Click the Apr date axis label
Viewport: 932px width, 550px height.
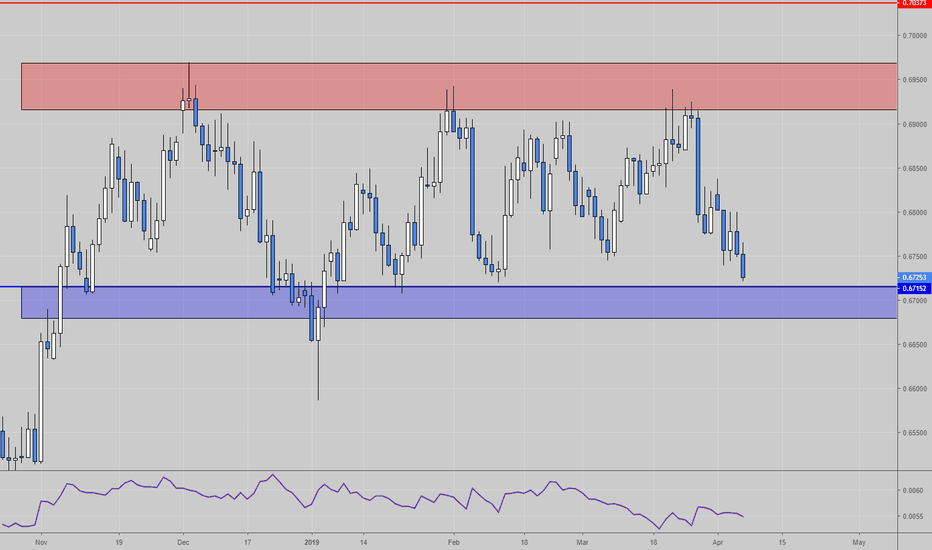[x=718, y=542]
